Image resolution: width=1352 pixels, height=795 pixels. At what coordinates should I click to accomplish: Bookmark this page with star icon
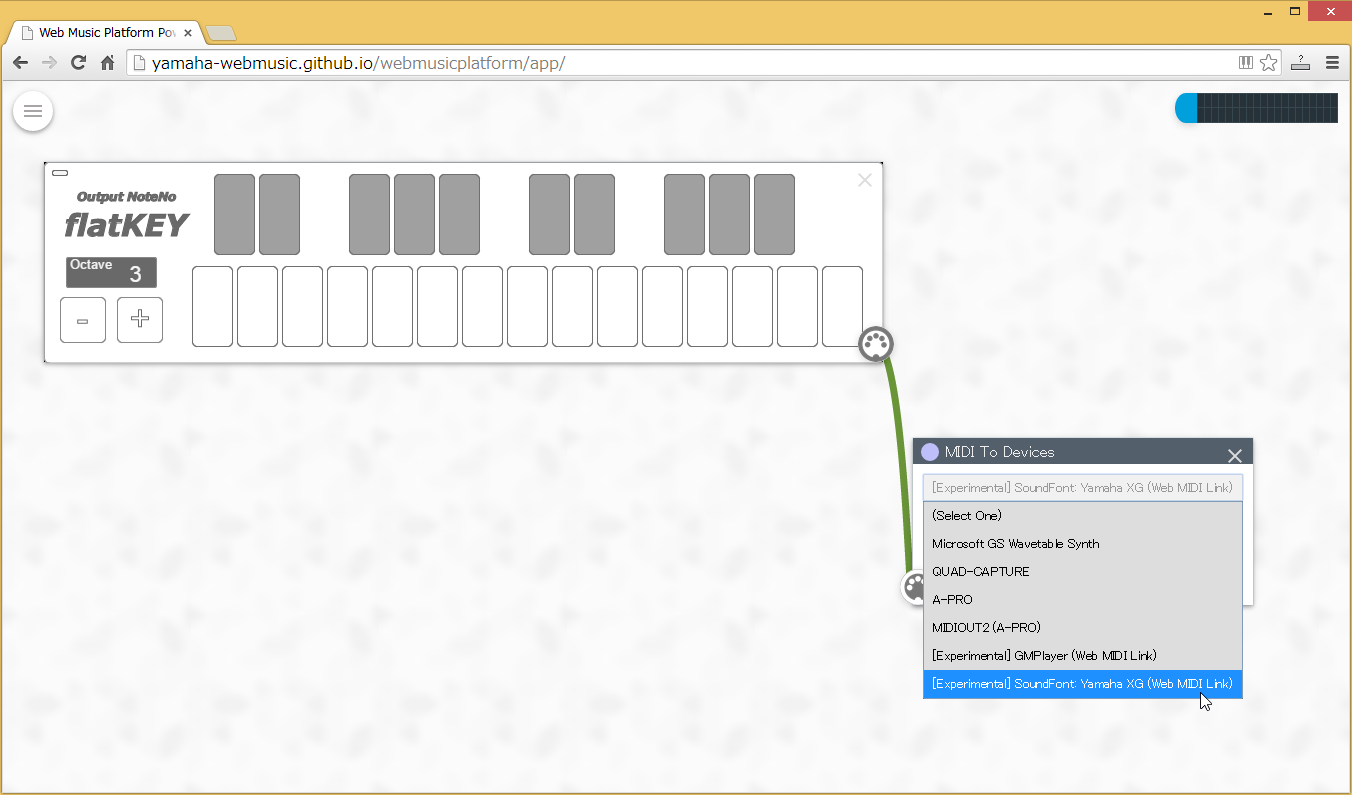tap(1269, 63)
